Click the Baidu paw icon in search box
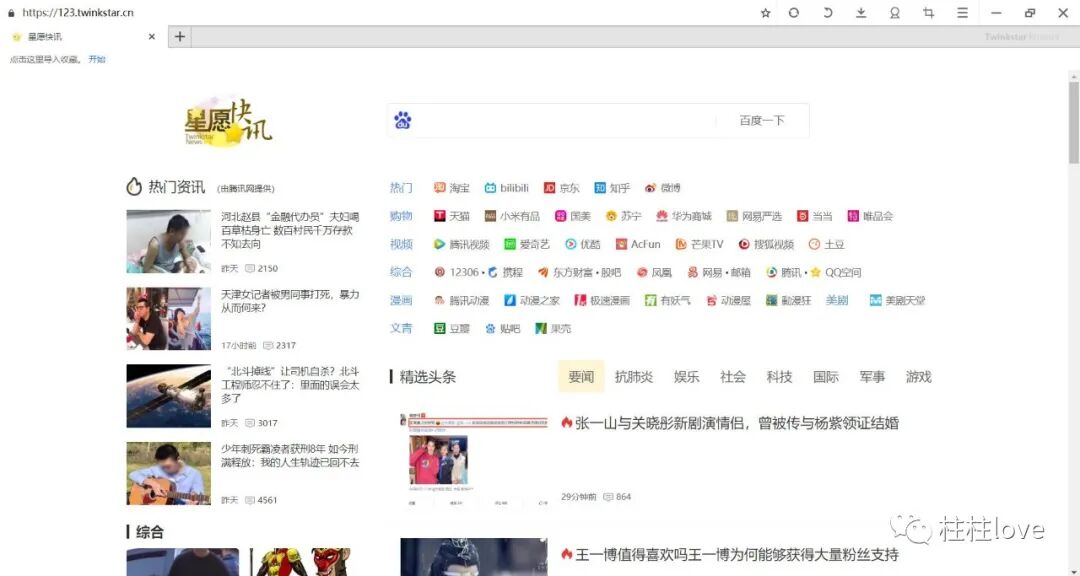The height and width of the screenshot is (576, 1080). [x=402, y=121]
